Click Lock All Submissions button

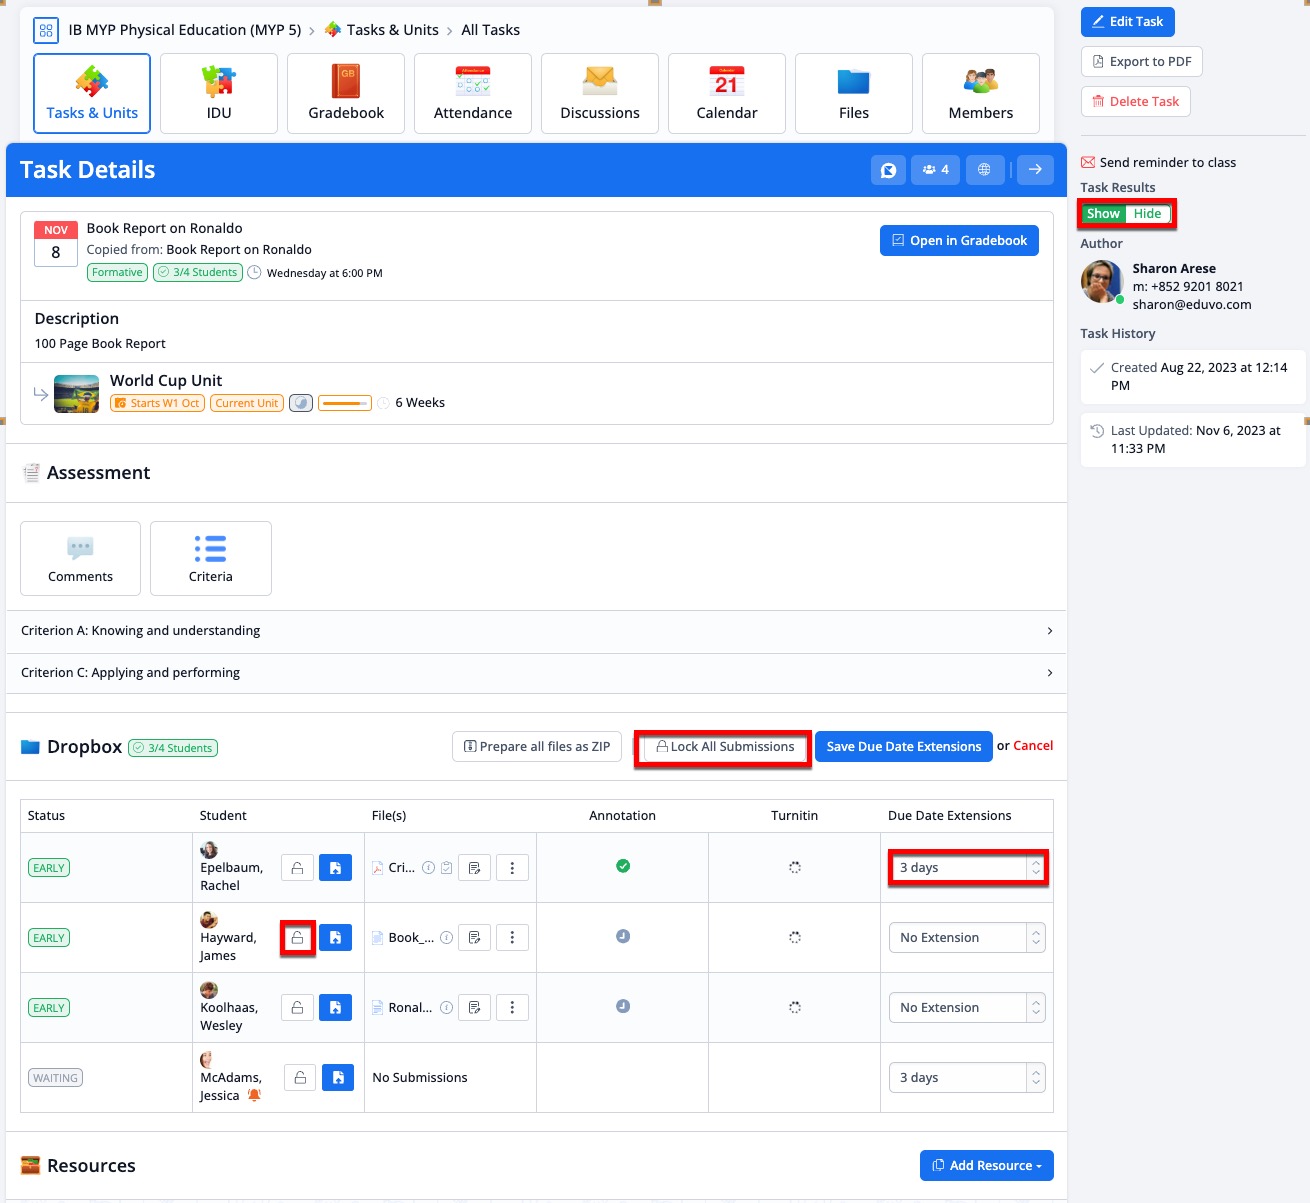click(x=724, y=747)
